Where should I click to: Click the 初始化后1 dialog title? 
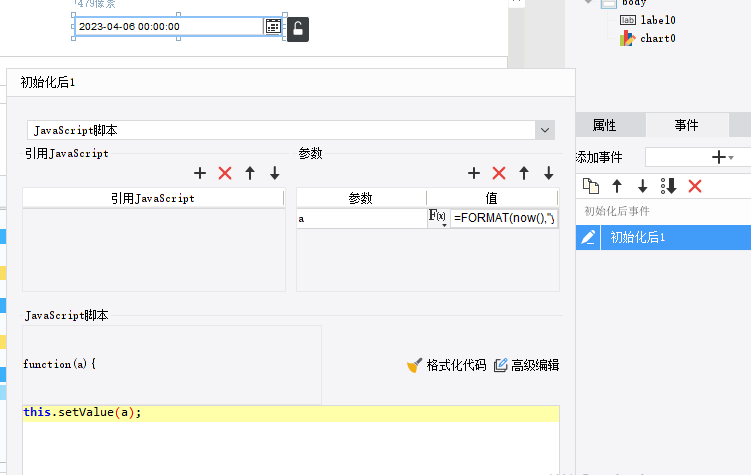[x=47, y=82]
